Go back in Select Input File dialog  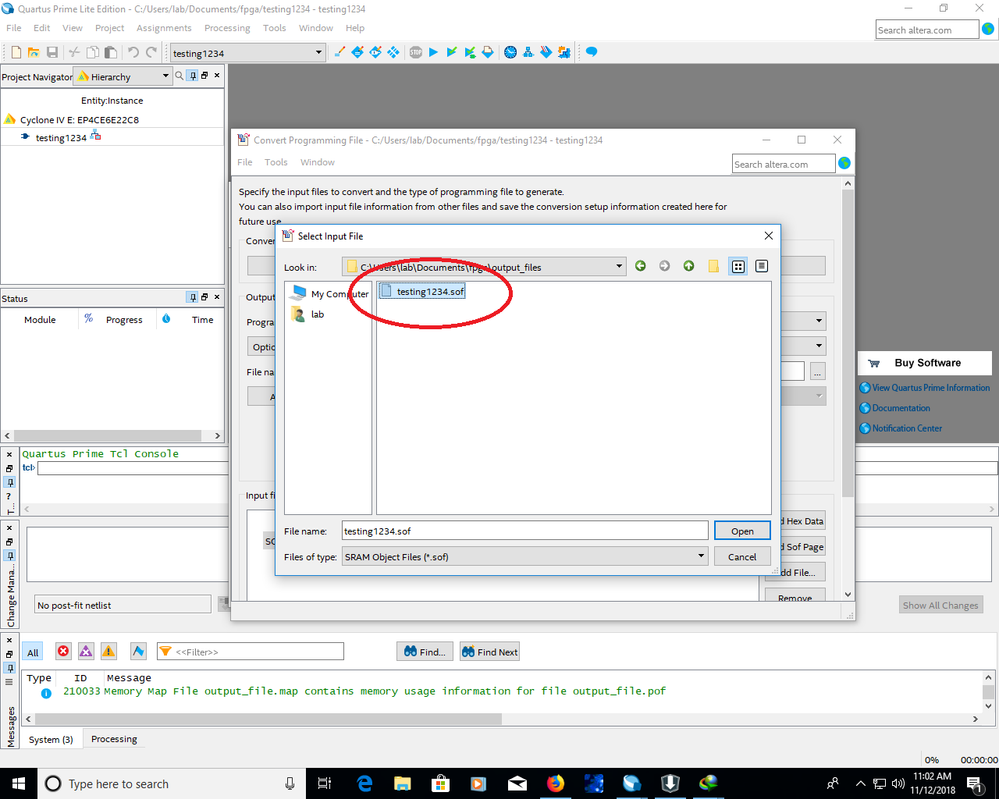click(640, 266)
